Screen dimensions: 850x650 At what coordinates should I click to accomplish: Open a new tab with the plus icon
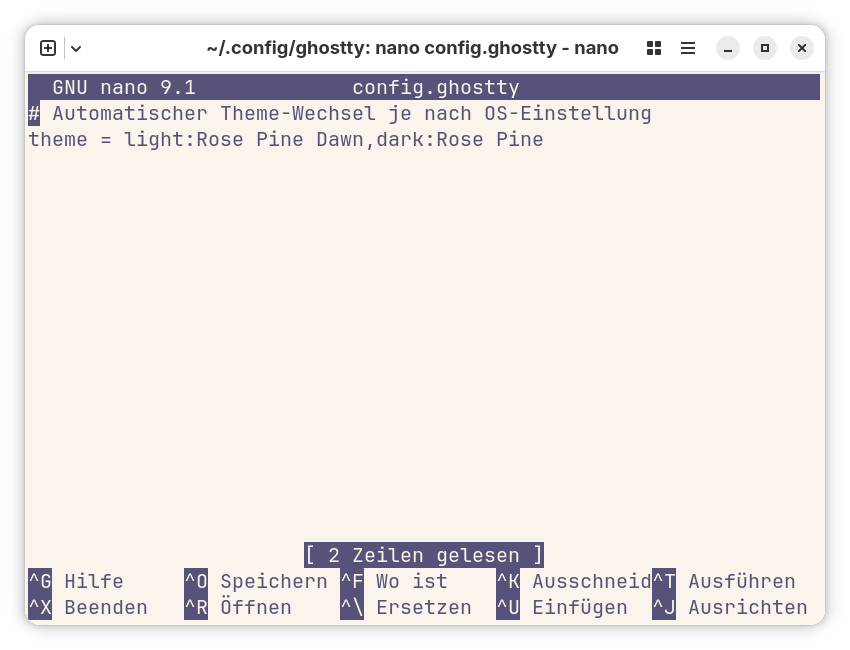point(48,48)
